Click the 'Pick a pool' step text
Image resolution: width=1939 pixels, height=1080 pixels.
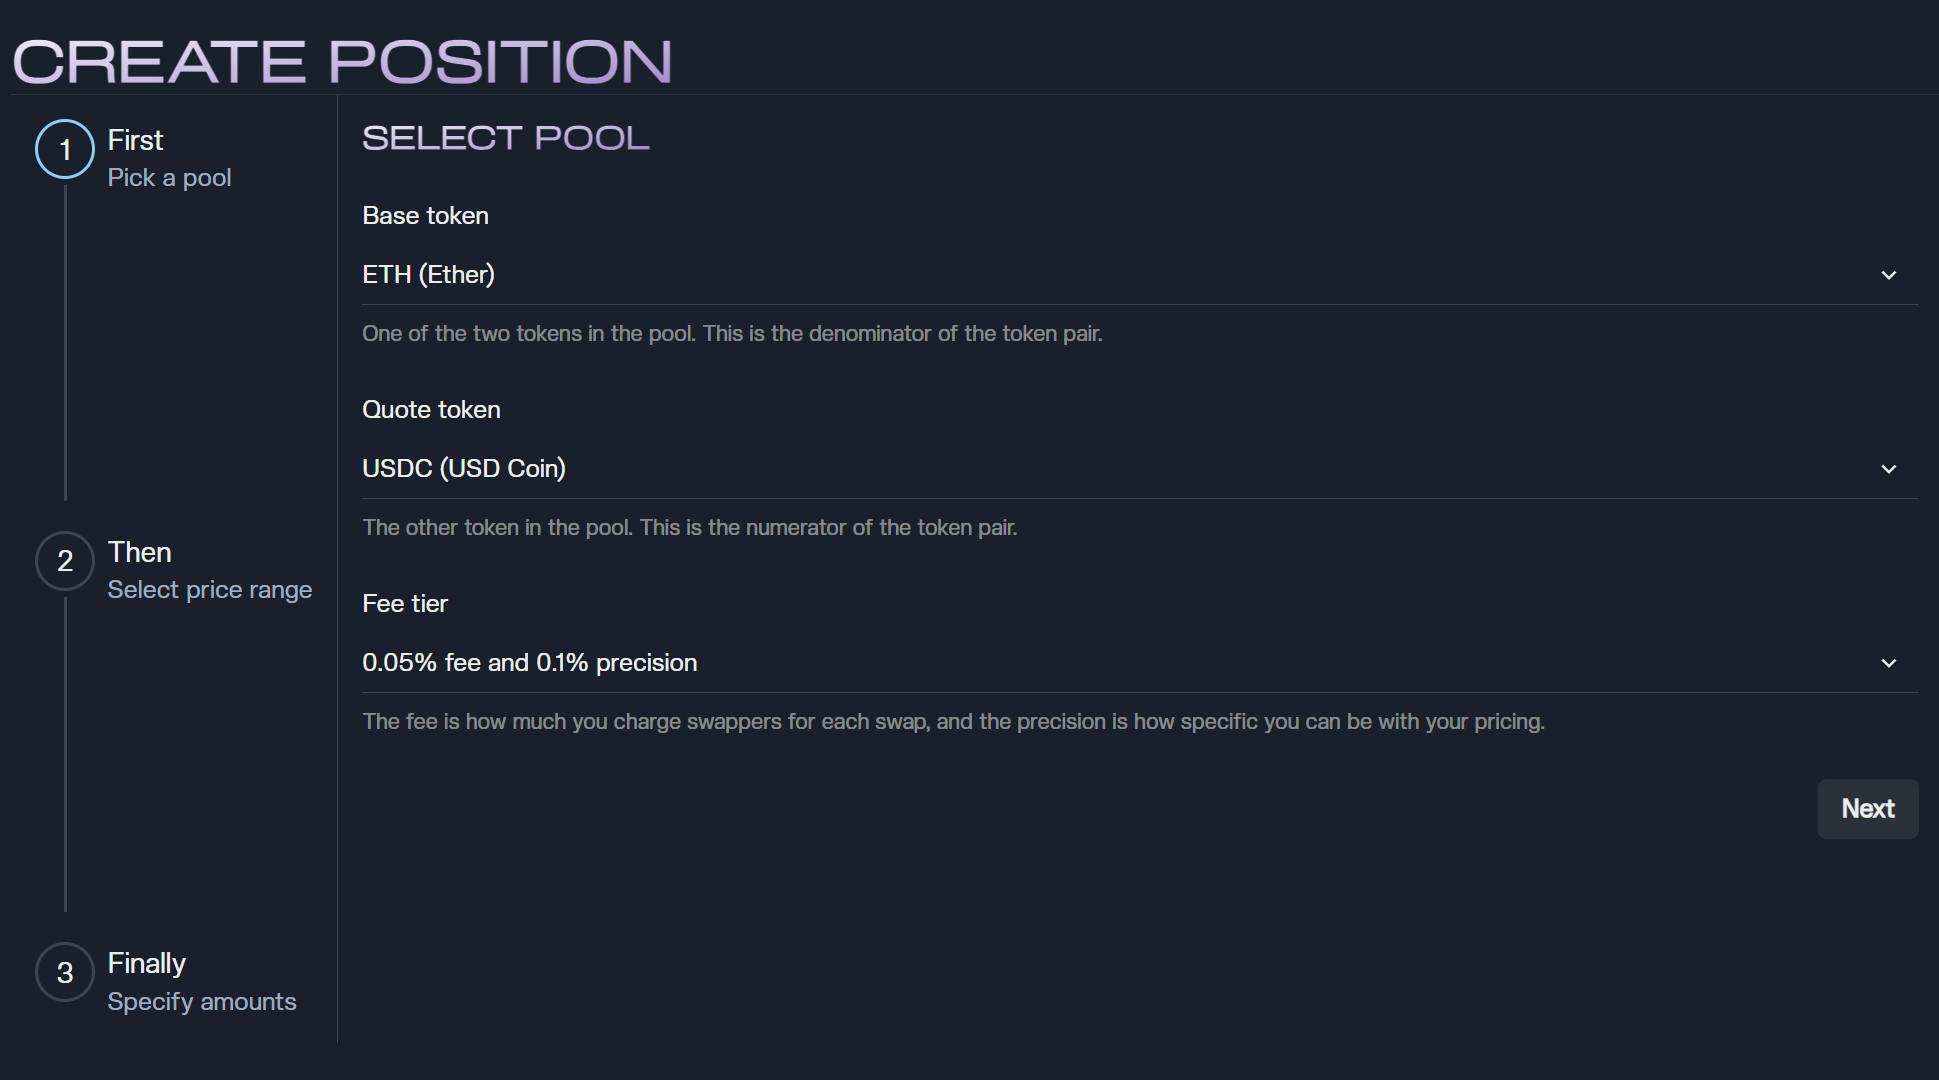point(169,178)
